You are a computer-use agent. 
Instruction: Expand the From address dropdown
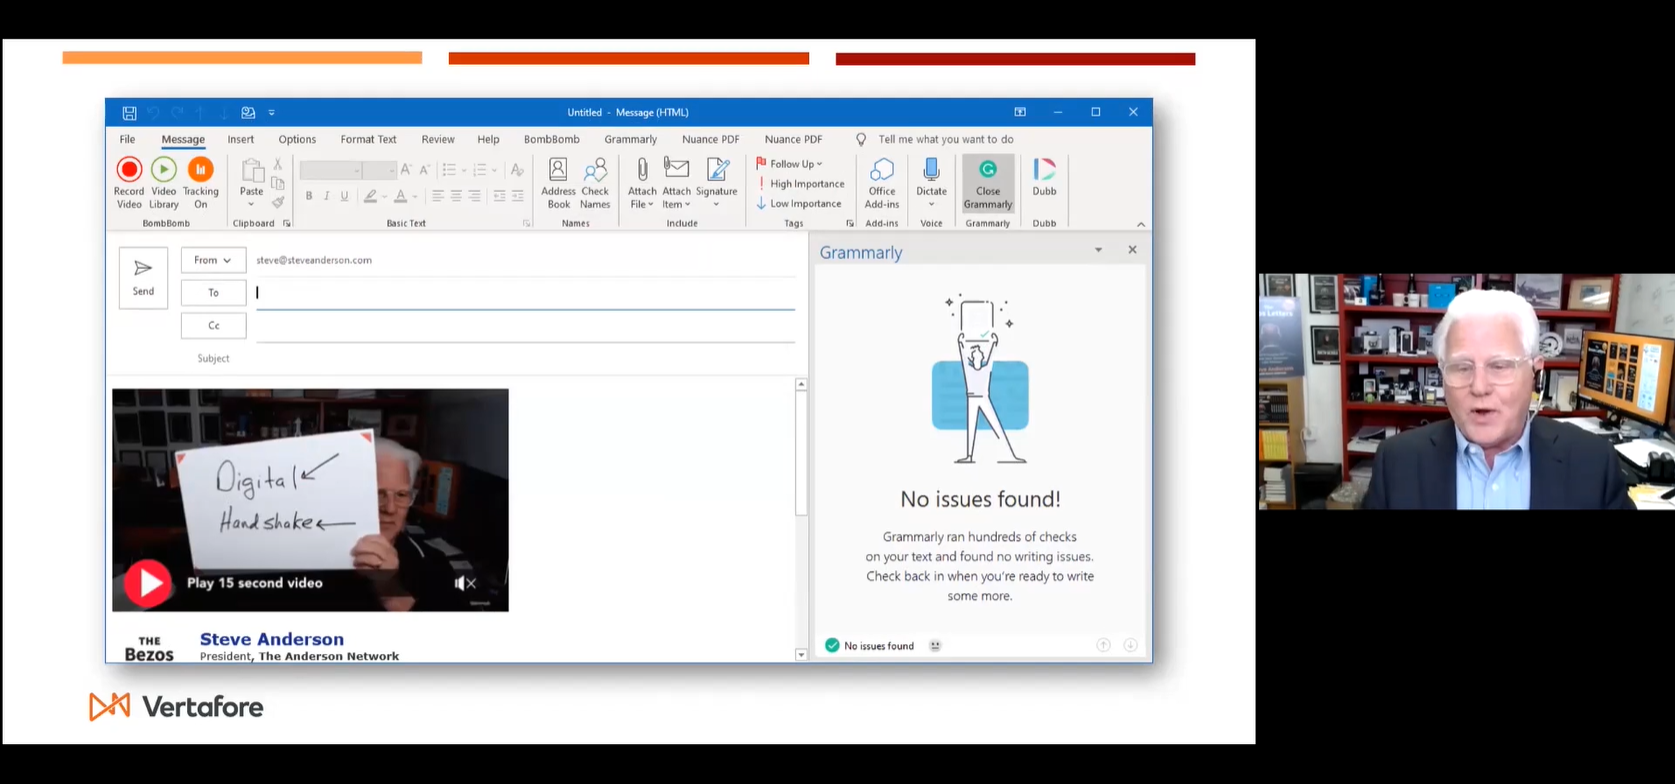click(x=213, y=260)
